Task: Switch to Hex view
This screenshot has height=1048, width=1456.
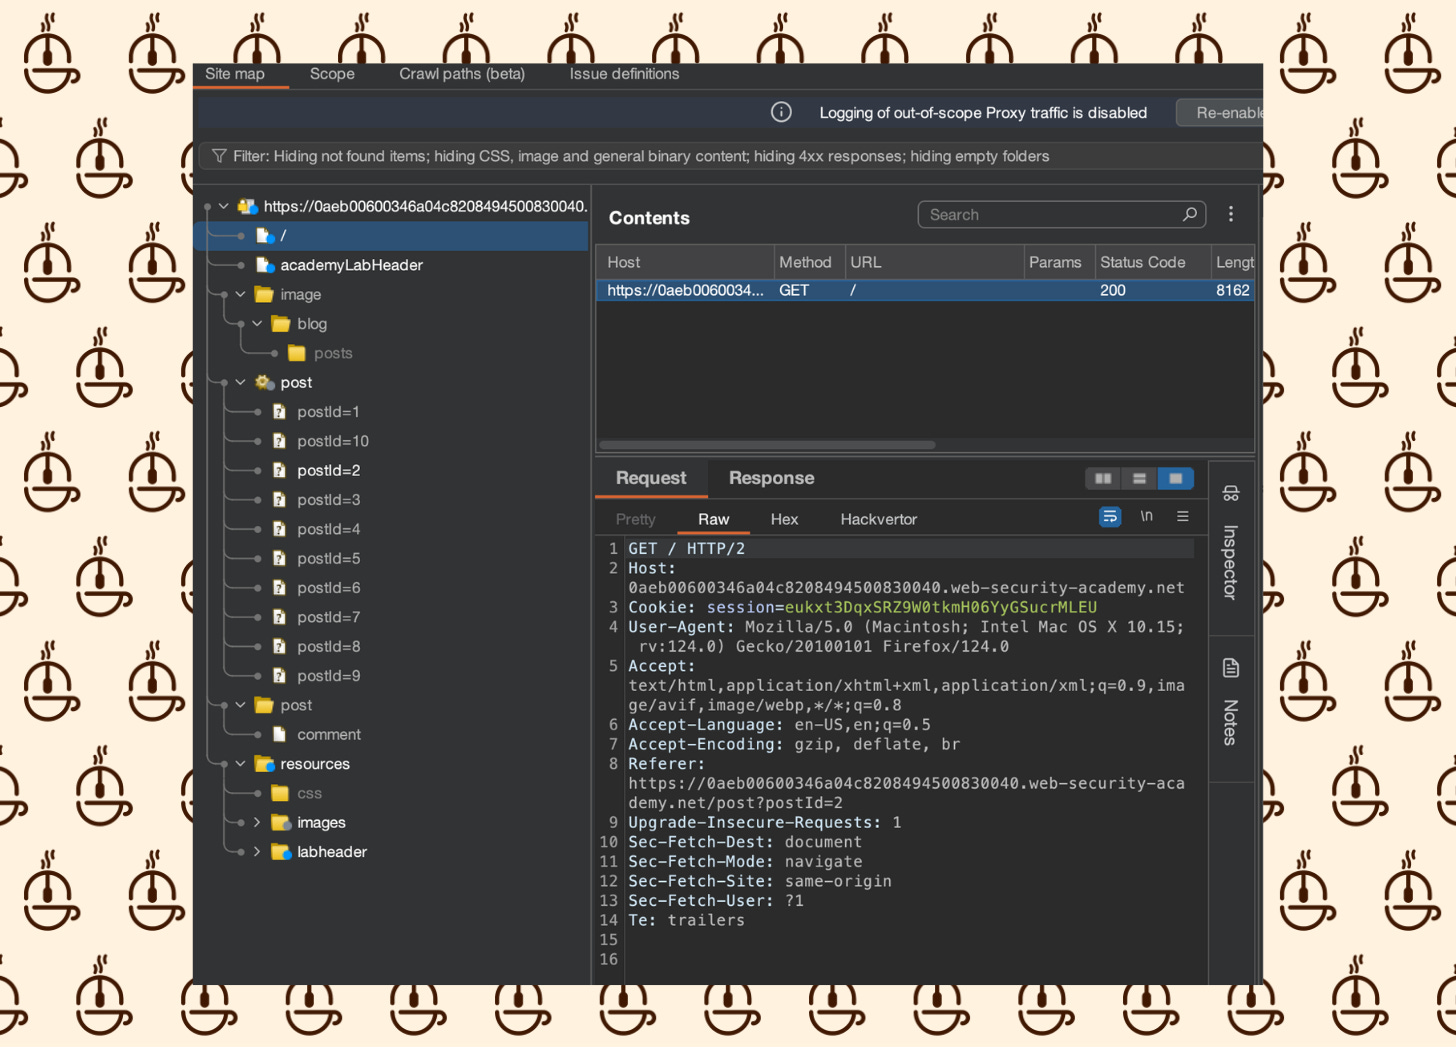Action: (x=784, y=519)
